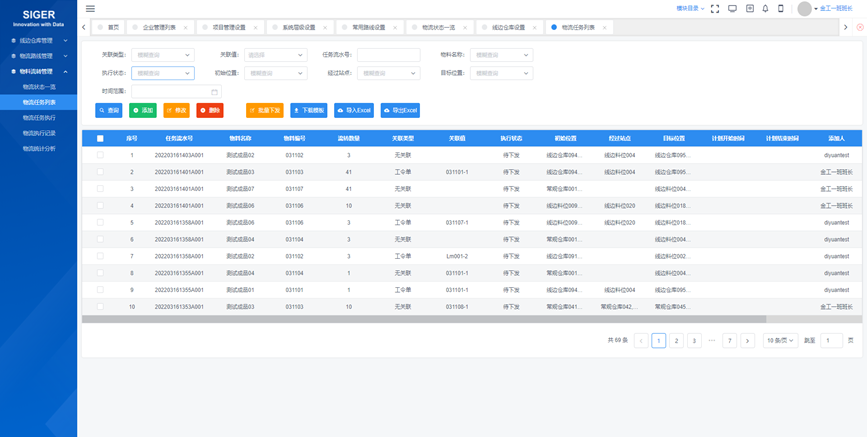
Task: Open 物流状态一览 in the sidebar
Action: [39, 87]
